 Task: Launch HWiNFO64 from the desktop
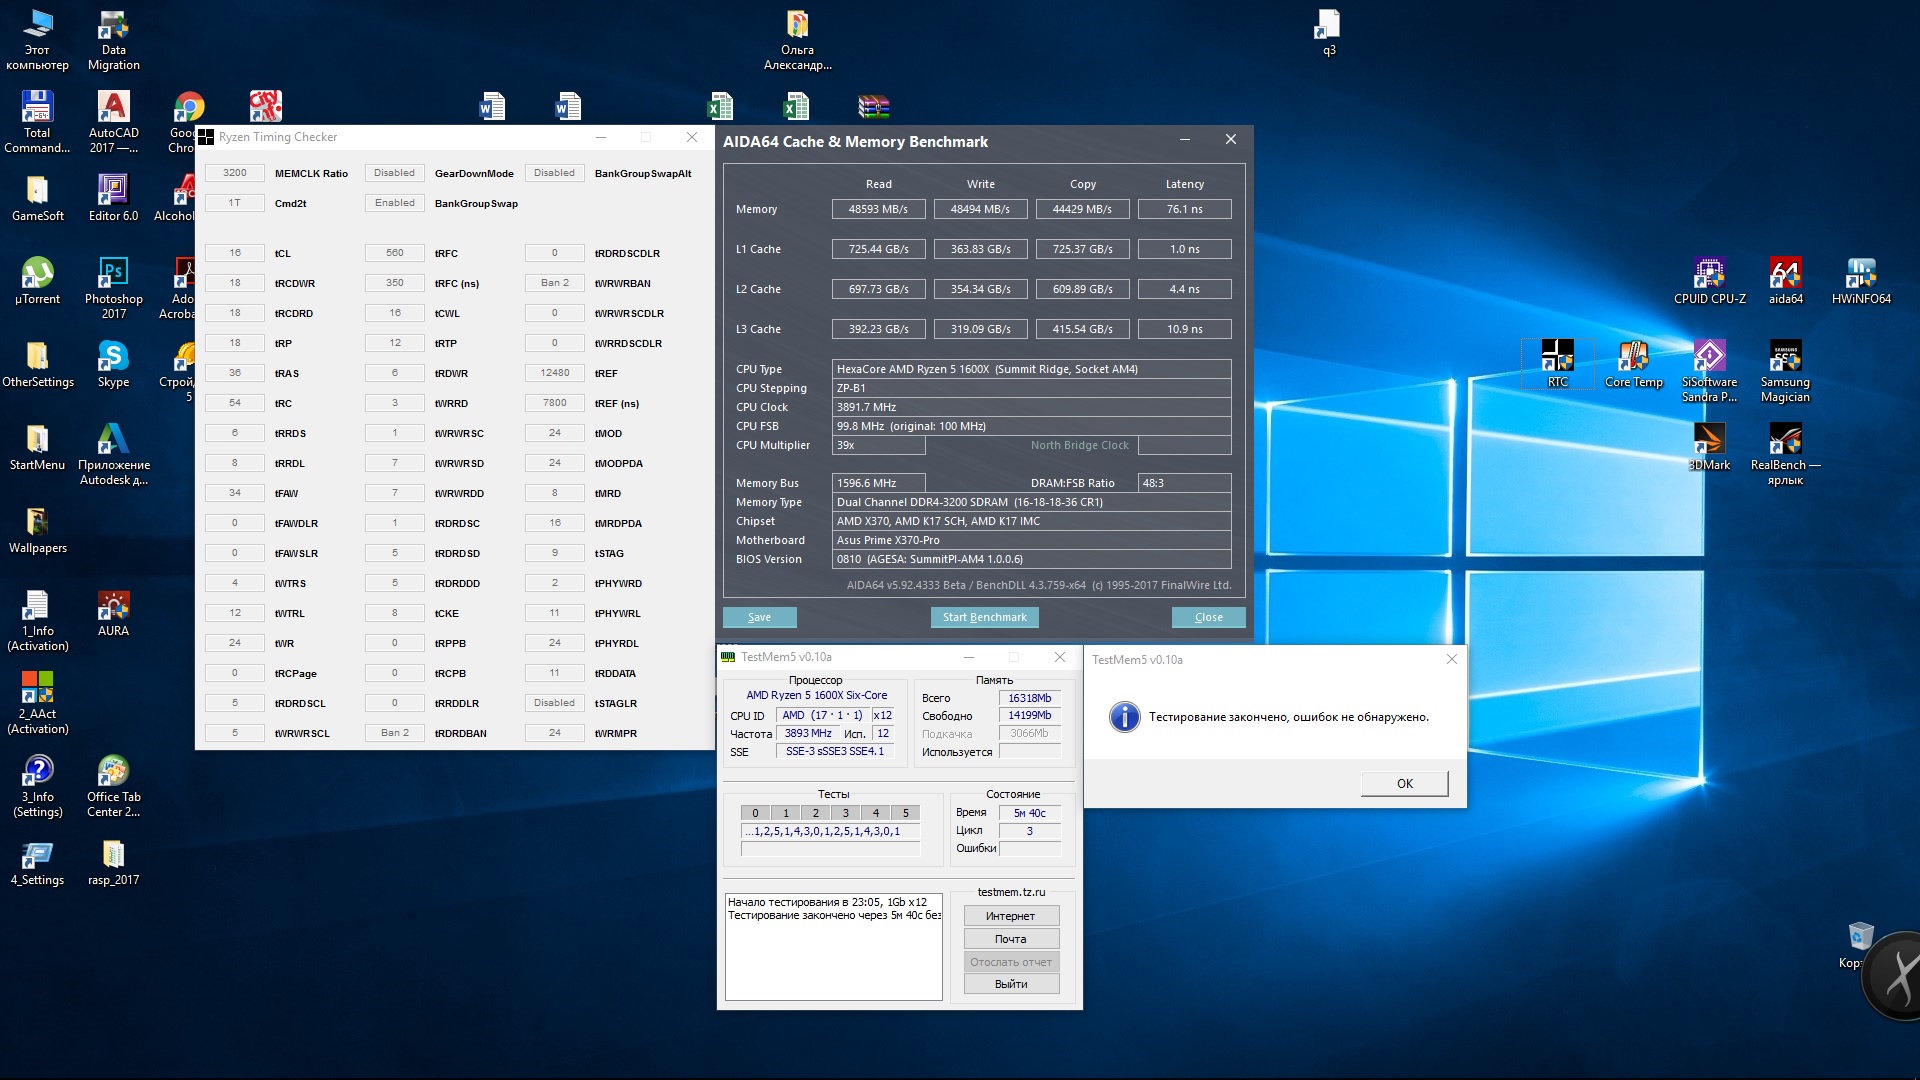pyautogui.click(x=1861, y=274)
